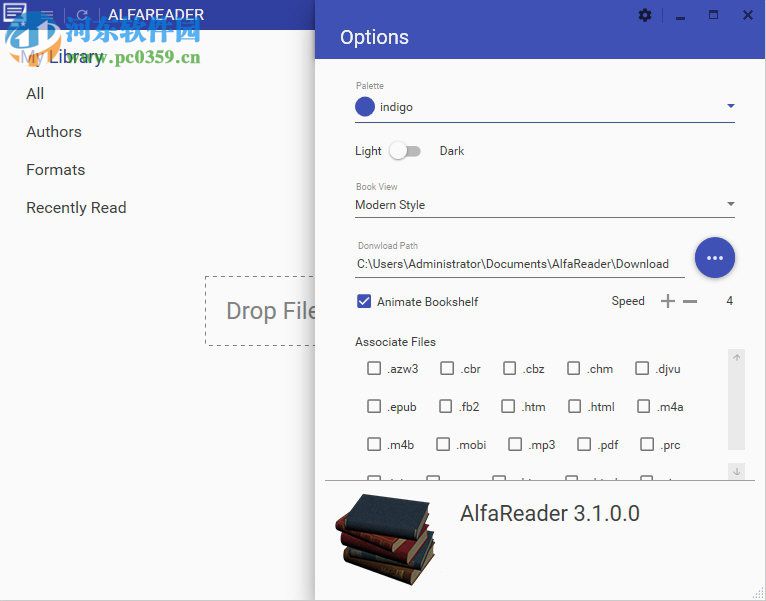The width and height of the screenshot is (766, 601).
Task: Uncheck the Animate Bookshelf checkbox
Action: pyautogui.click(x=364, y=301)
